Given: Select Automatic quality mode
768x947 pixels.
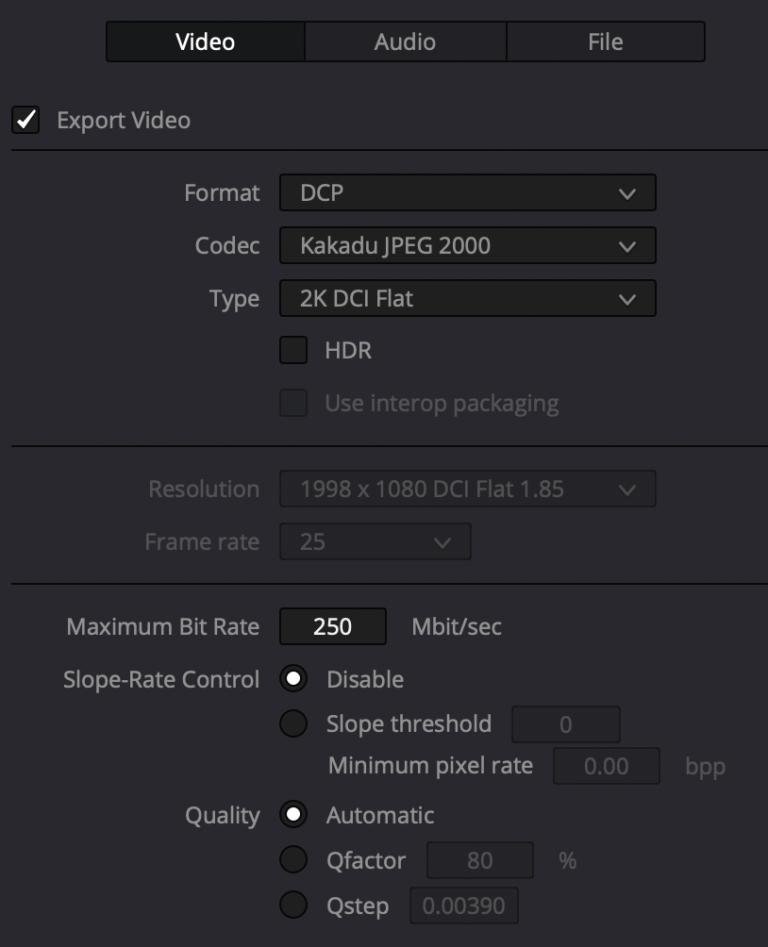Looking at the screenshot, I should tap(295, 815).
